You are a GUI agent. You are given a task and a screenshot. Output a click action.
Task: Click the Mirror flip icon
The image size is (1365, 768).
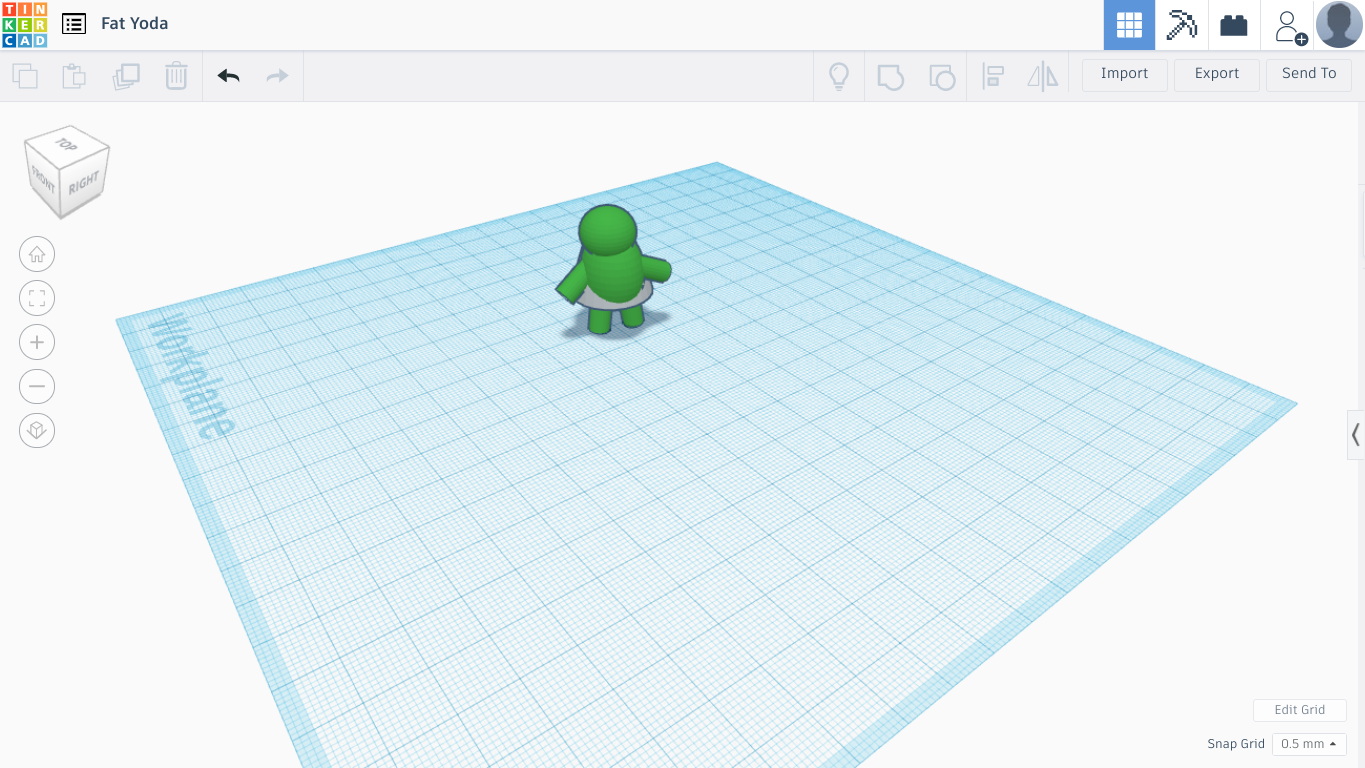(x=1042, y=76)
